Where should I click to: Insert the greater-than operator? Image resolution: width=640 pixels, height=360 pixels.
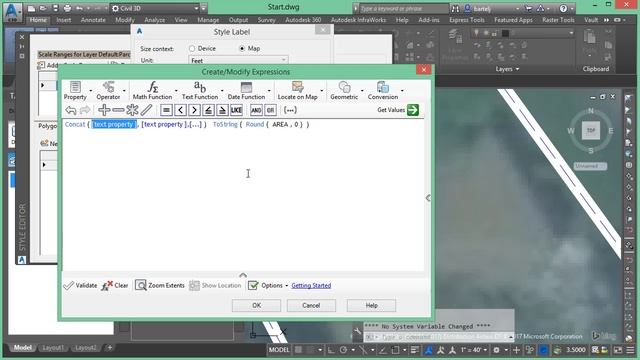[x=194, y=110]
